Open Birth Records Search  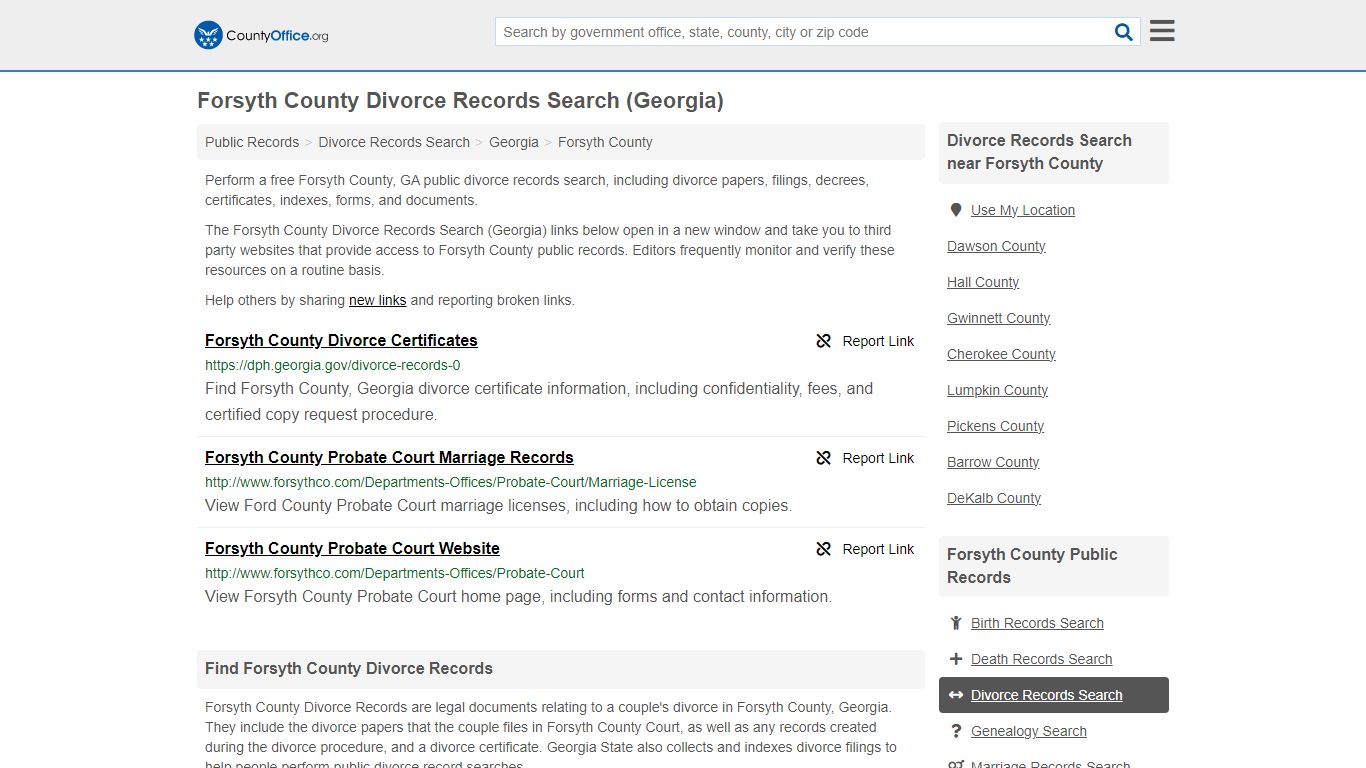click(1037, 623)
